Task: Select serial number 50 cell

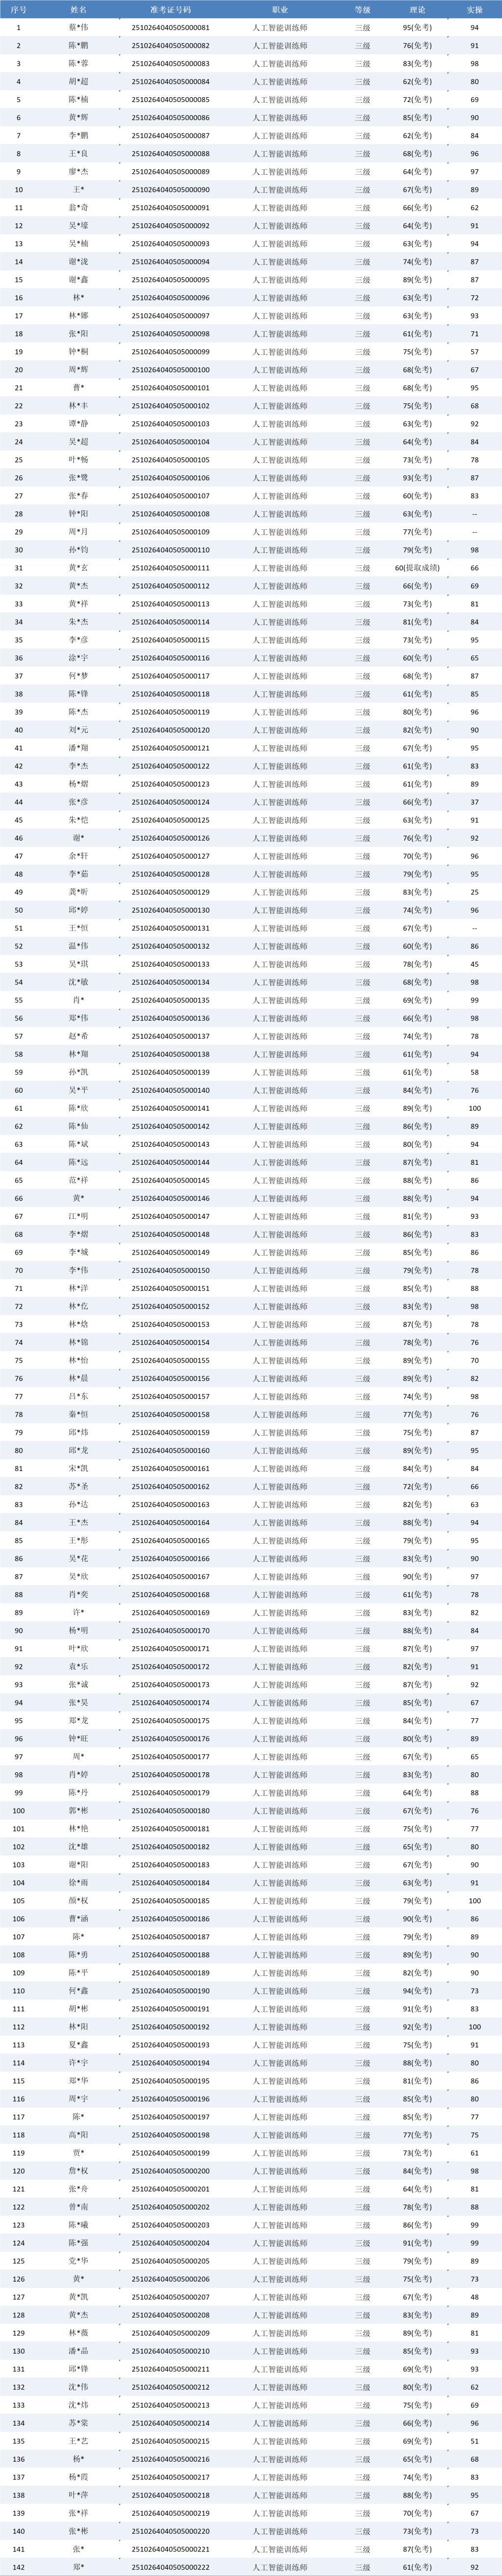Action: 19,910
